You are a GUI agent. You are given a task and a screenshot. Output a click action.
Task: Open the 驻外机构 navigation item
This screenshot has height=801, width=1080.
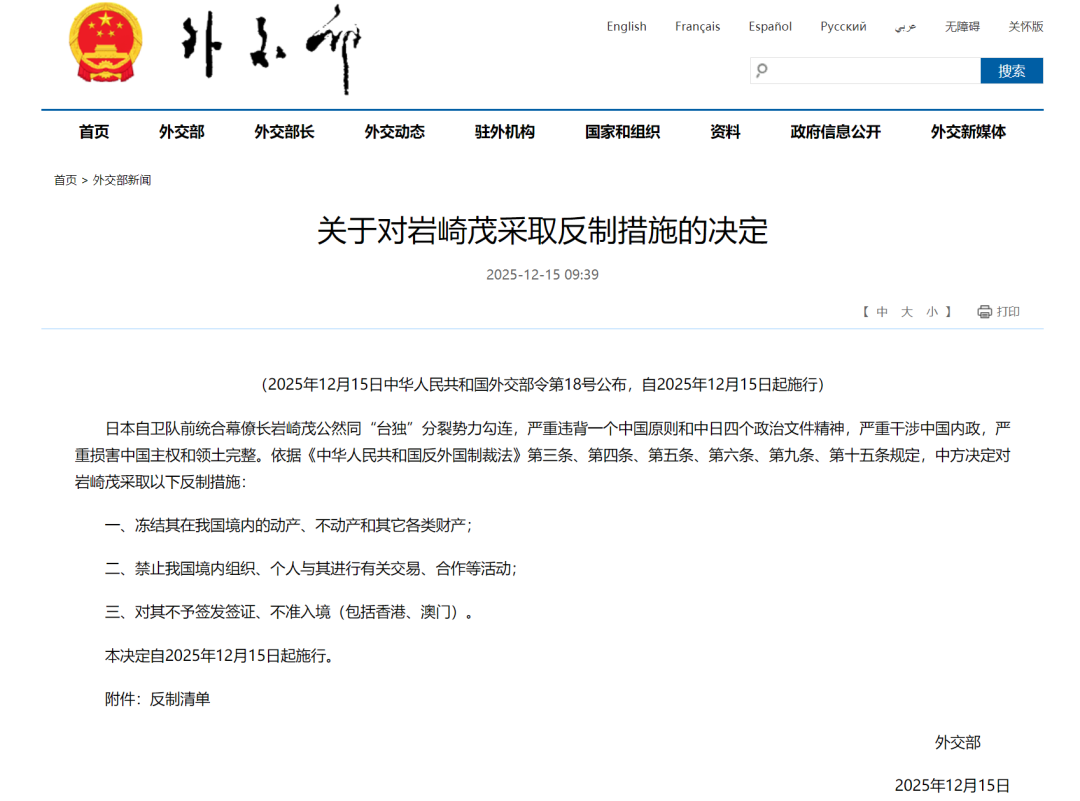pyautogui.click(x=505, y=132)
